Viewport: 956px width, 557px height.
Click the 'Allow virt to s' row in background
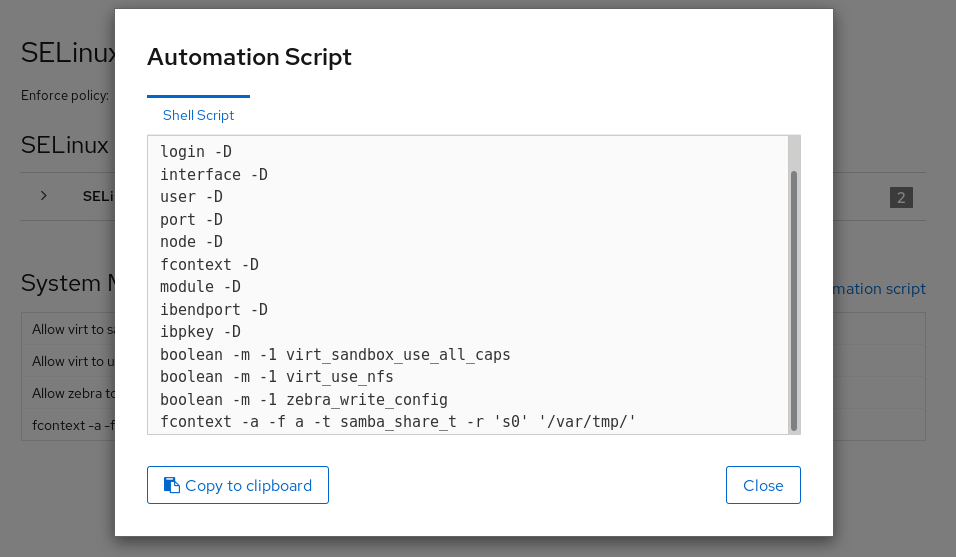pos(68,329)
